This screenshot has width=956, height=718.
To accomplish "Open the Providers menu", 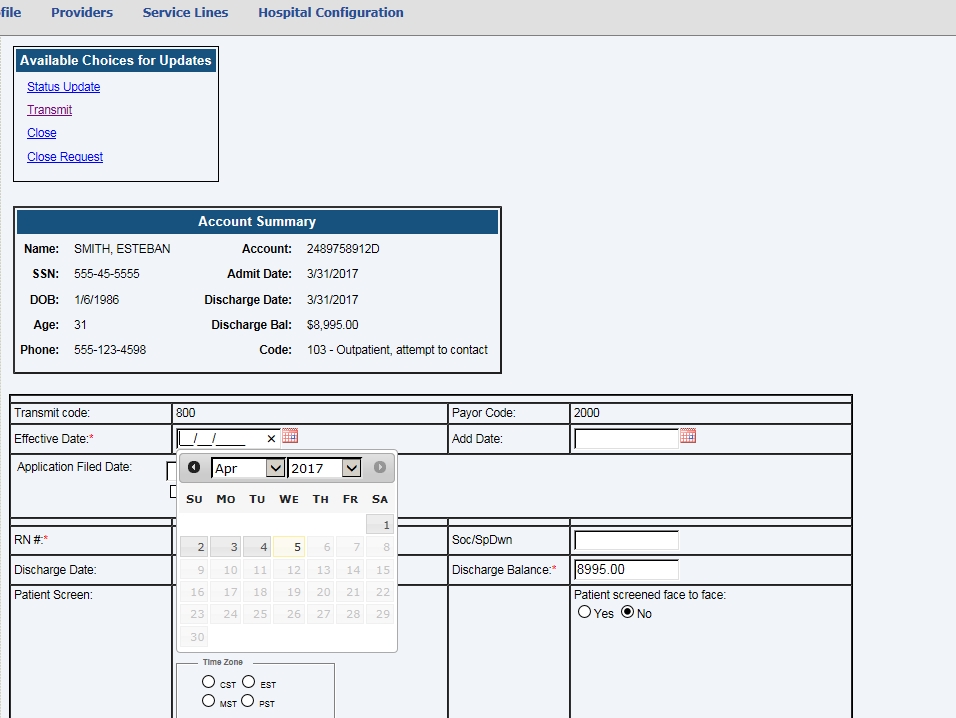I will 82,13.
